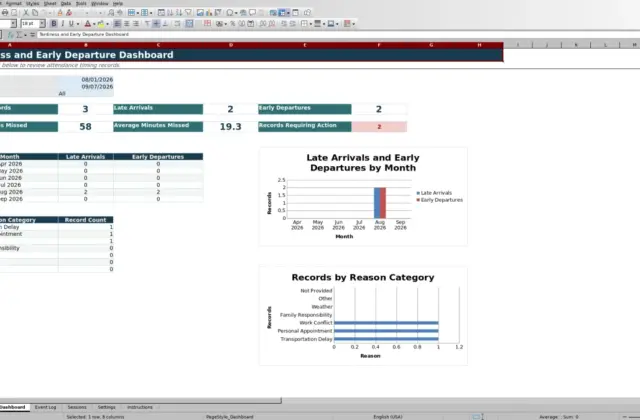640x420 pixels.
Task: Open the Conditional Formatting dropdown arrow
Action: [353, 24]
